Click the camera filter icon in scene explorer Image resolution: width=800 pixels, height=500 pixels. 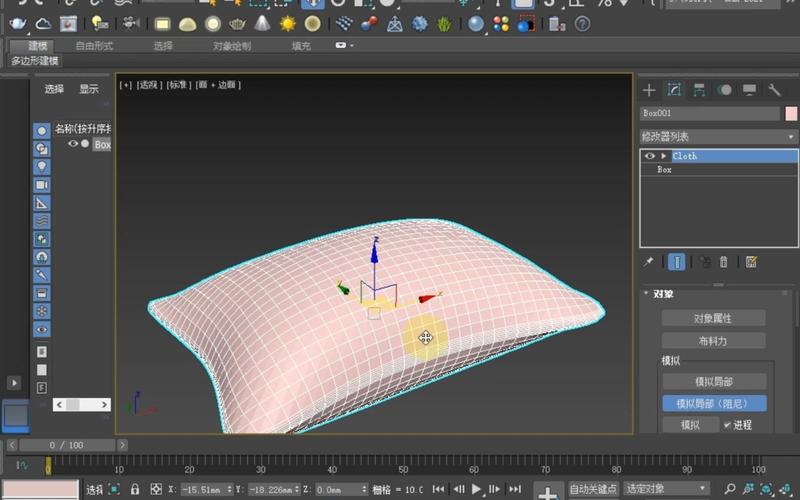pyautogui.click(x=42, y=185)
